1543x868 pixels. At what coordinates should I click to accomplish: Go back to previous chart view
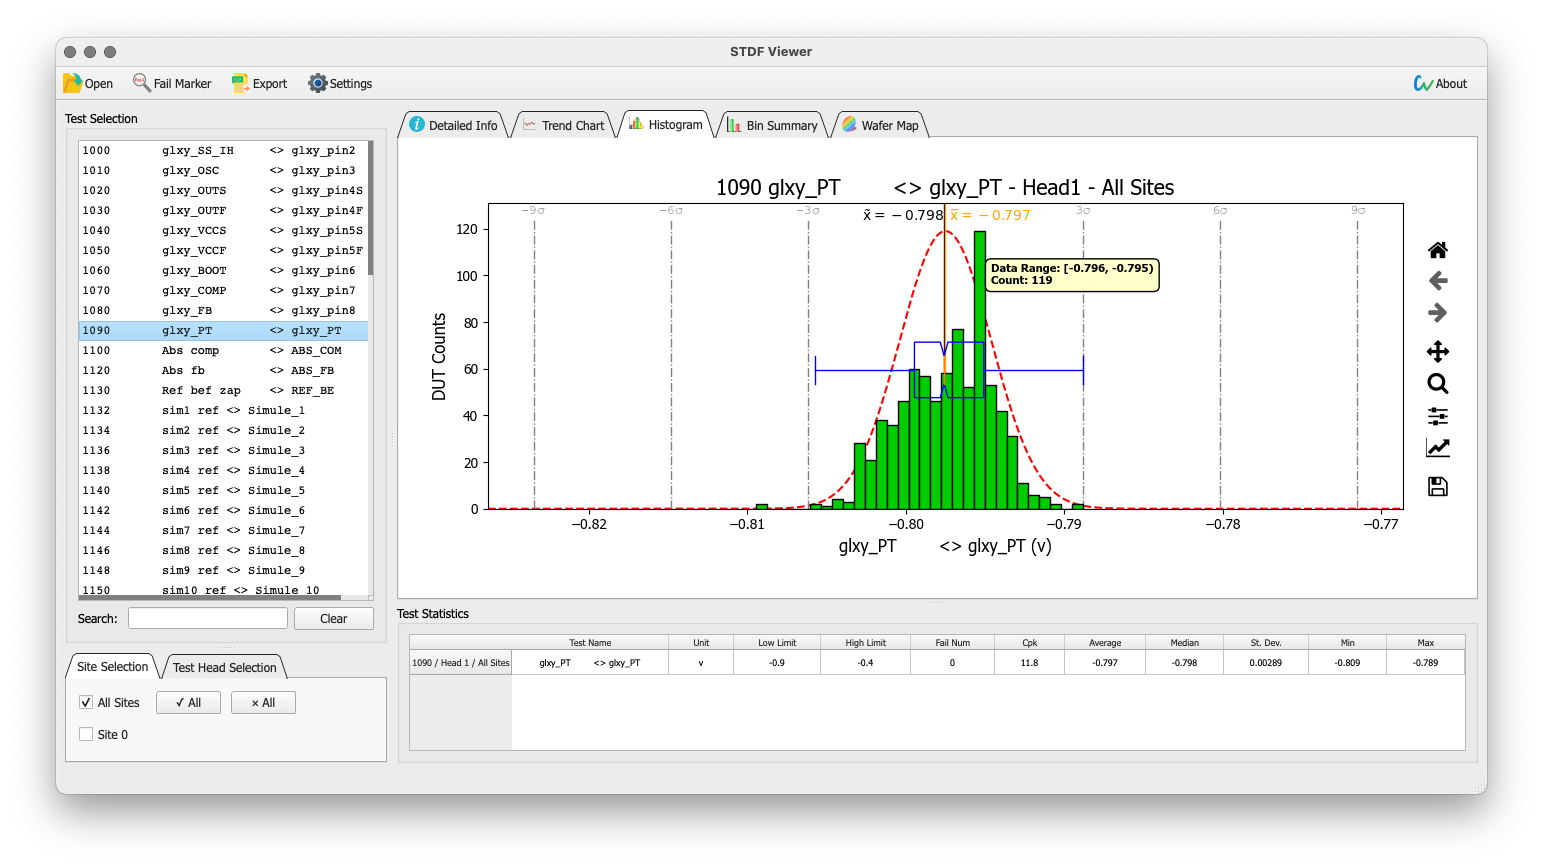click(x=1438, y=281)
